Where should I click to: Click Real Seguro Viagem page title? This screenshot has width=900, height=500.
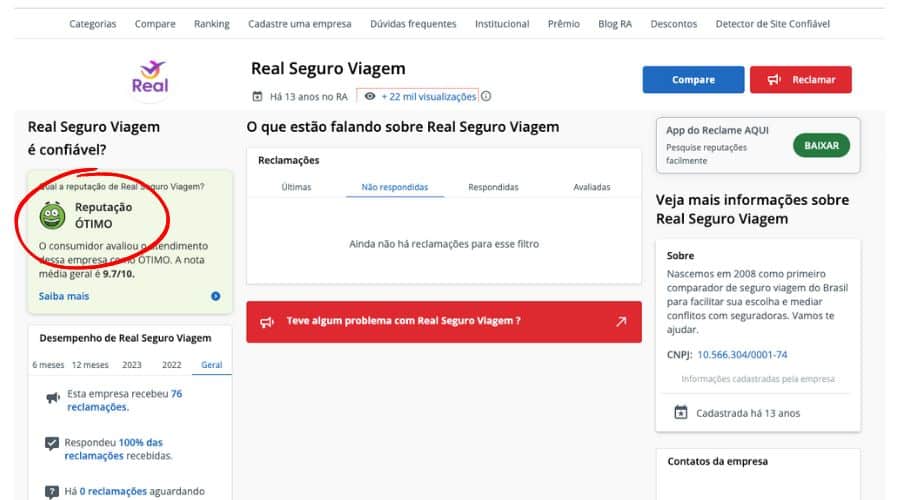pyautogui.click(x=328, y=68)
